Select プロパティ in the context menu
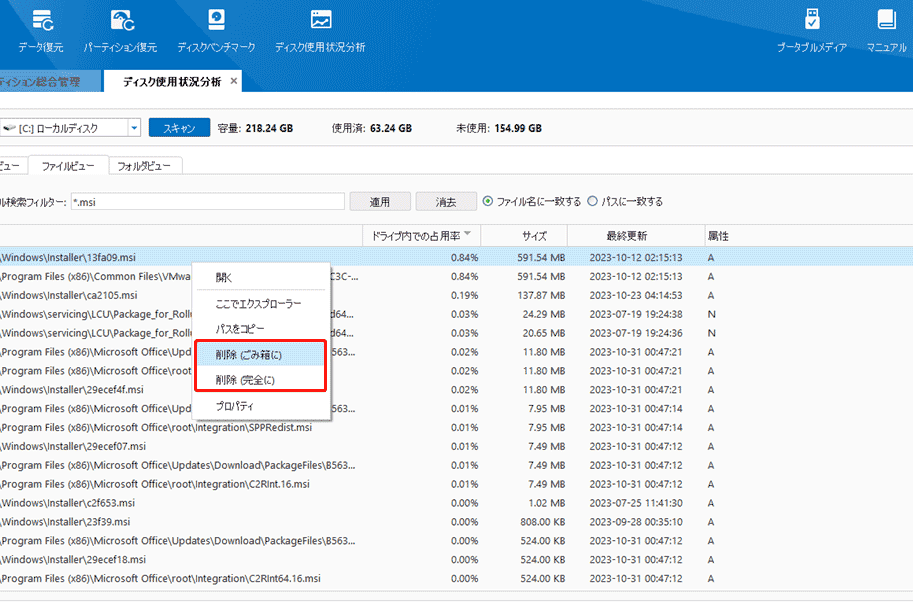 point(234,406)
